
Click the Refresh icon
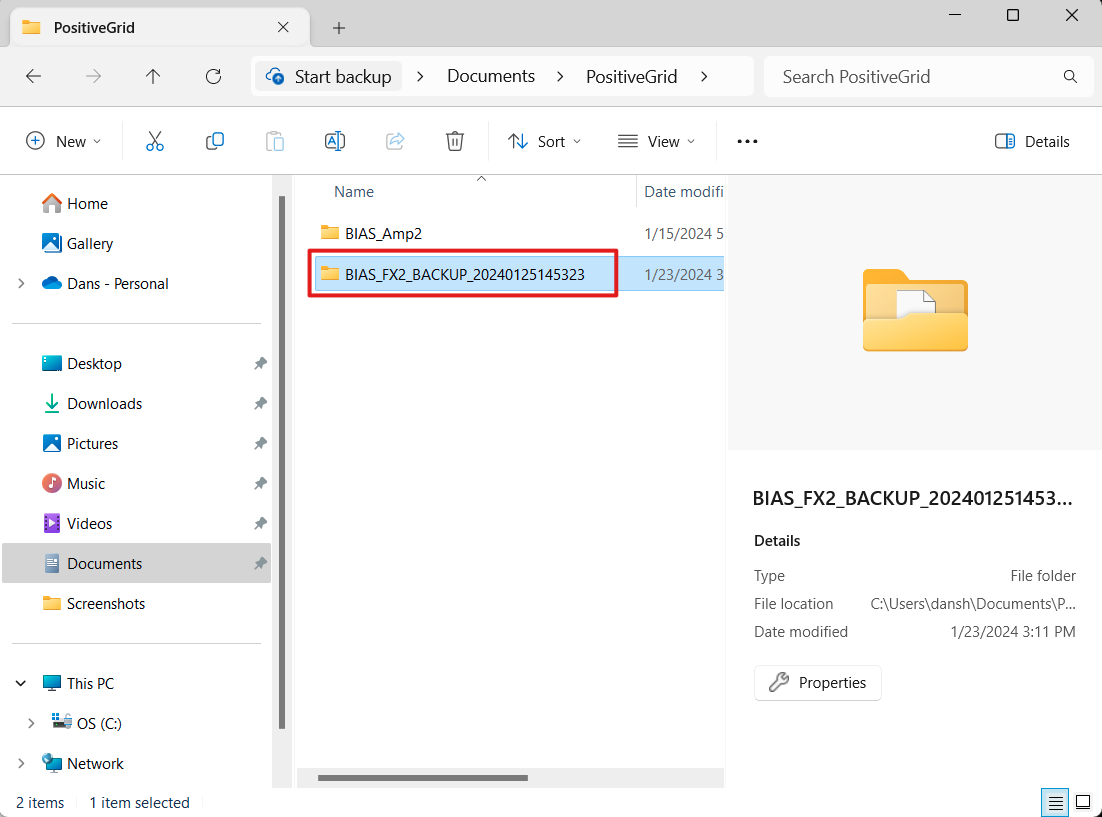coord(213,76)
